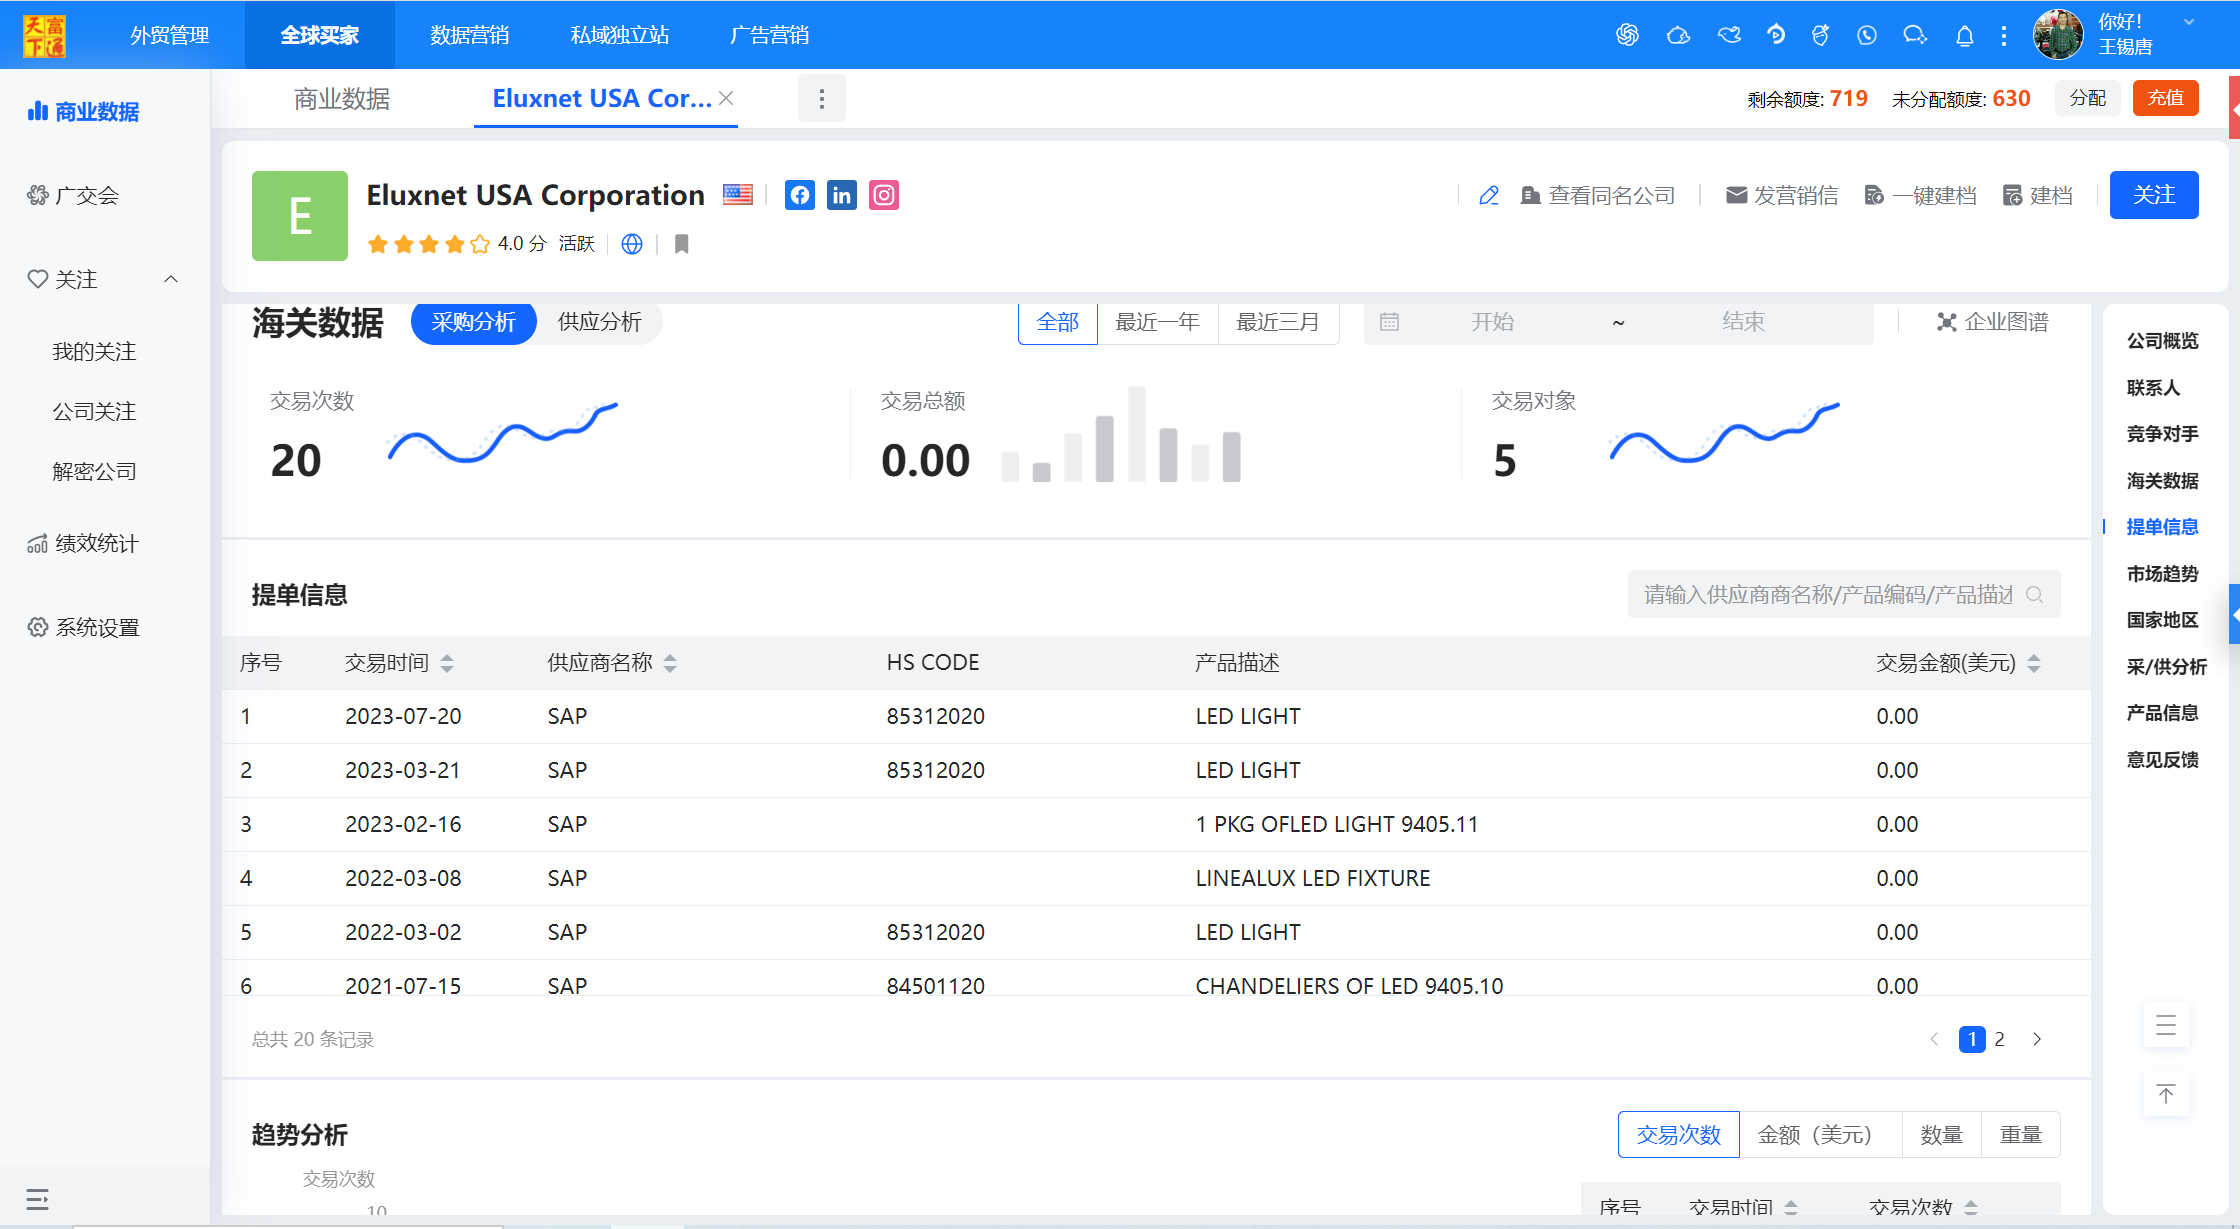Click the bird icon in top bar

[1729, 35]
